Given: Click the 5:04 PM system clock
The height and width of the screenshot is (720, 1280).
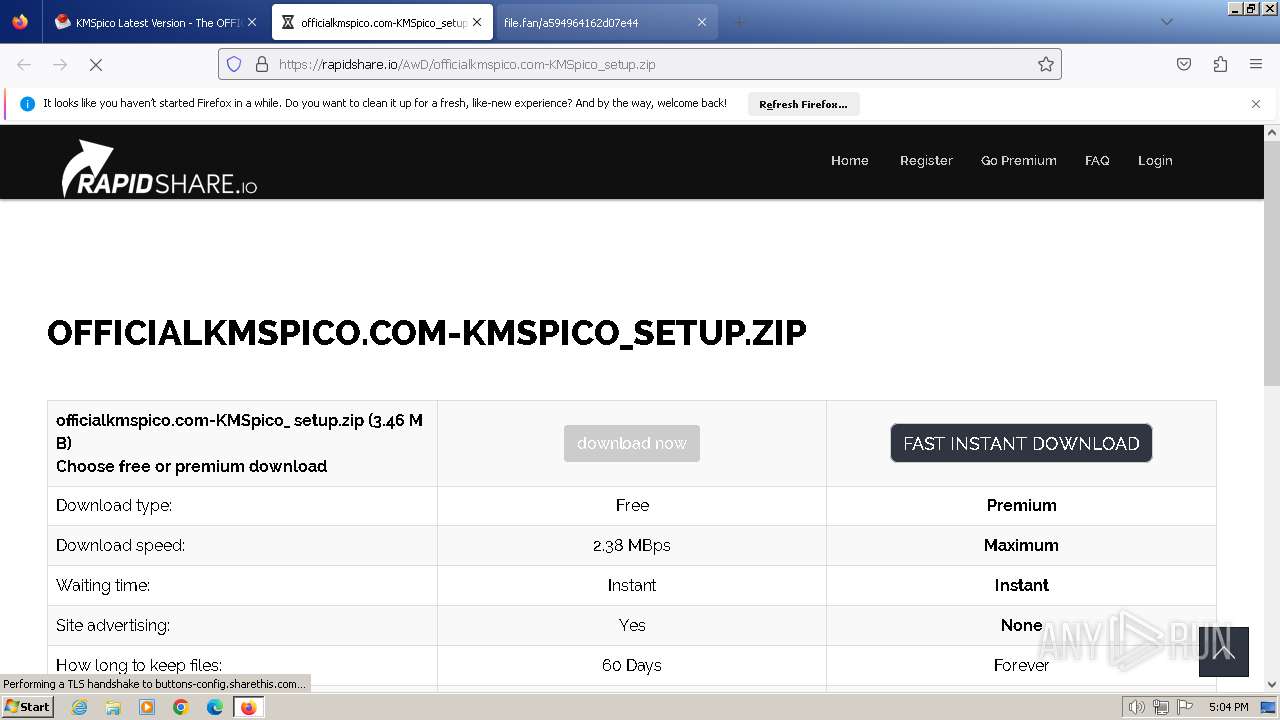Looking at the screenshot, I should pos(1228,707).
